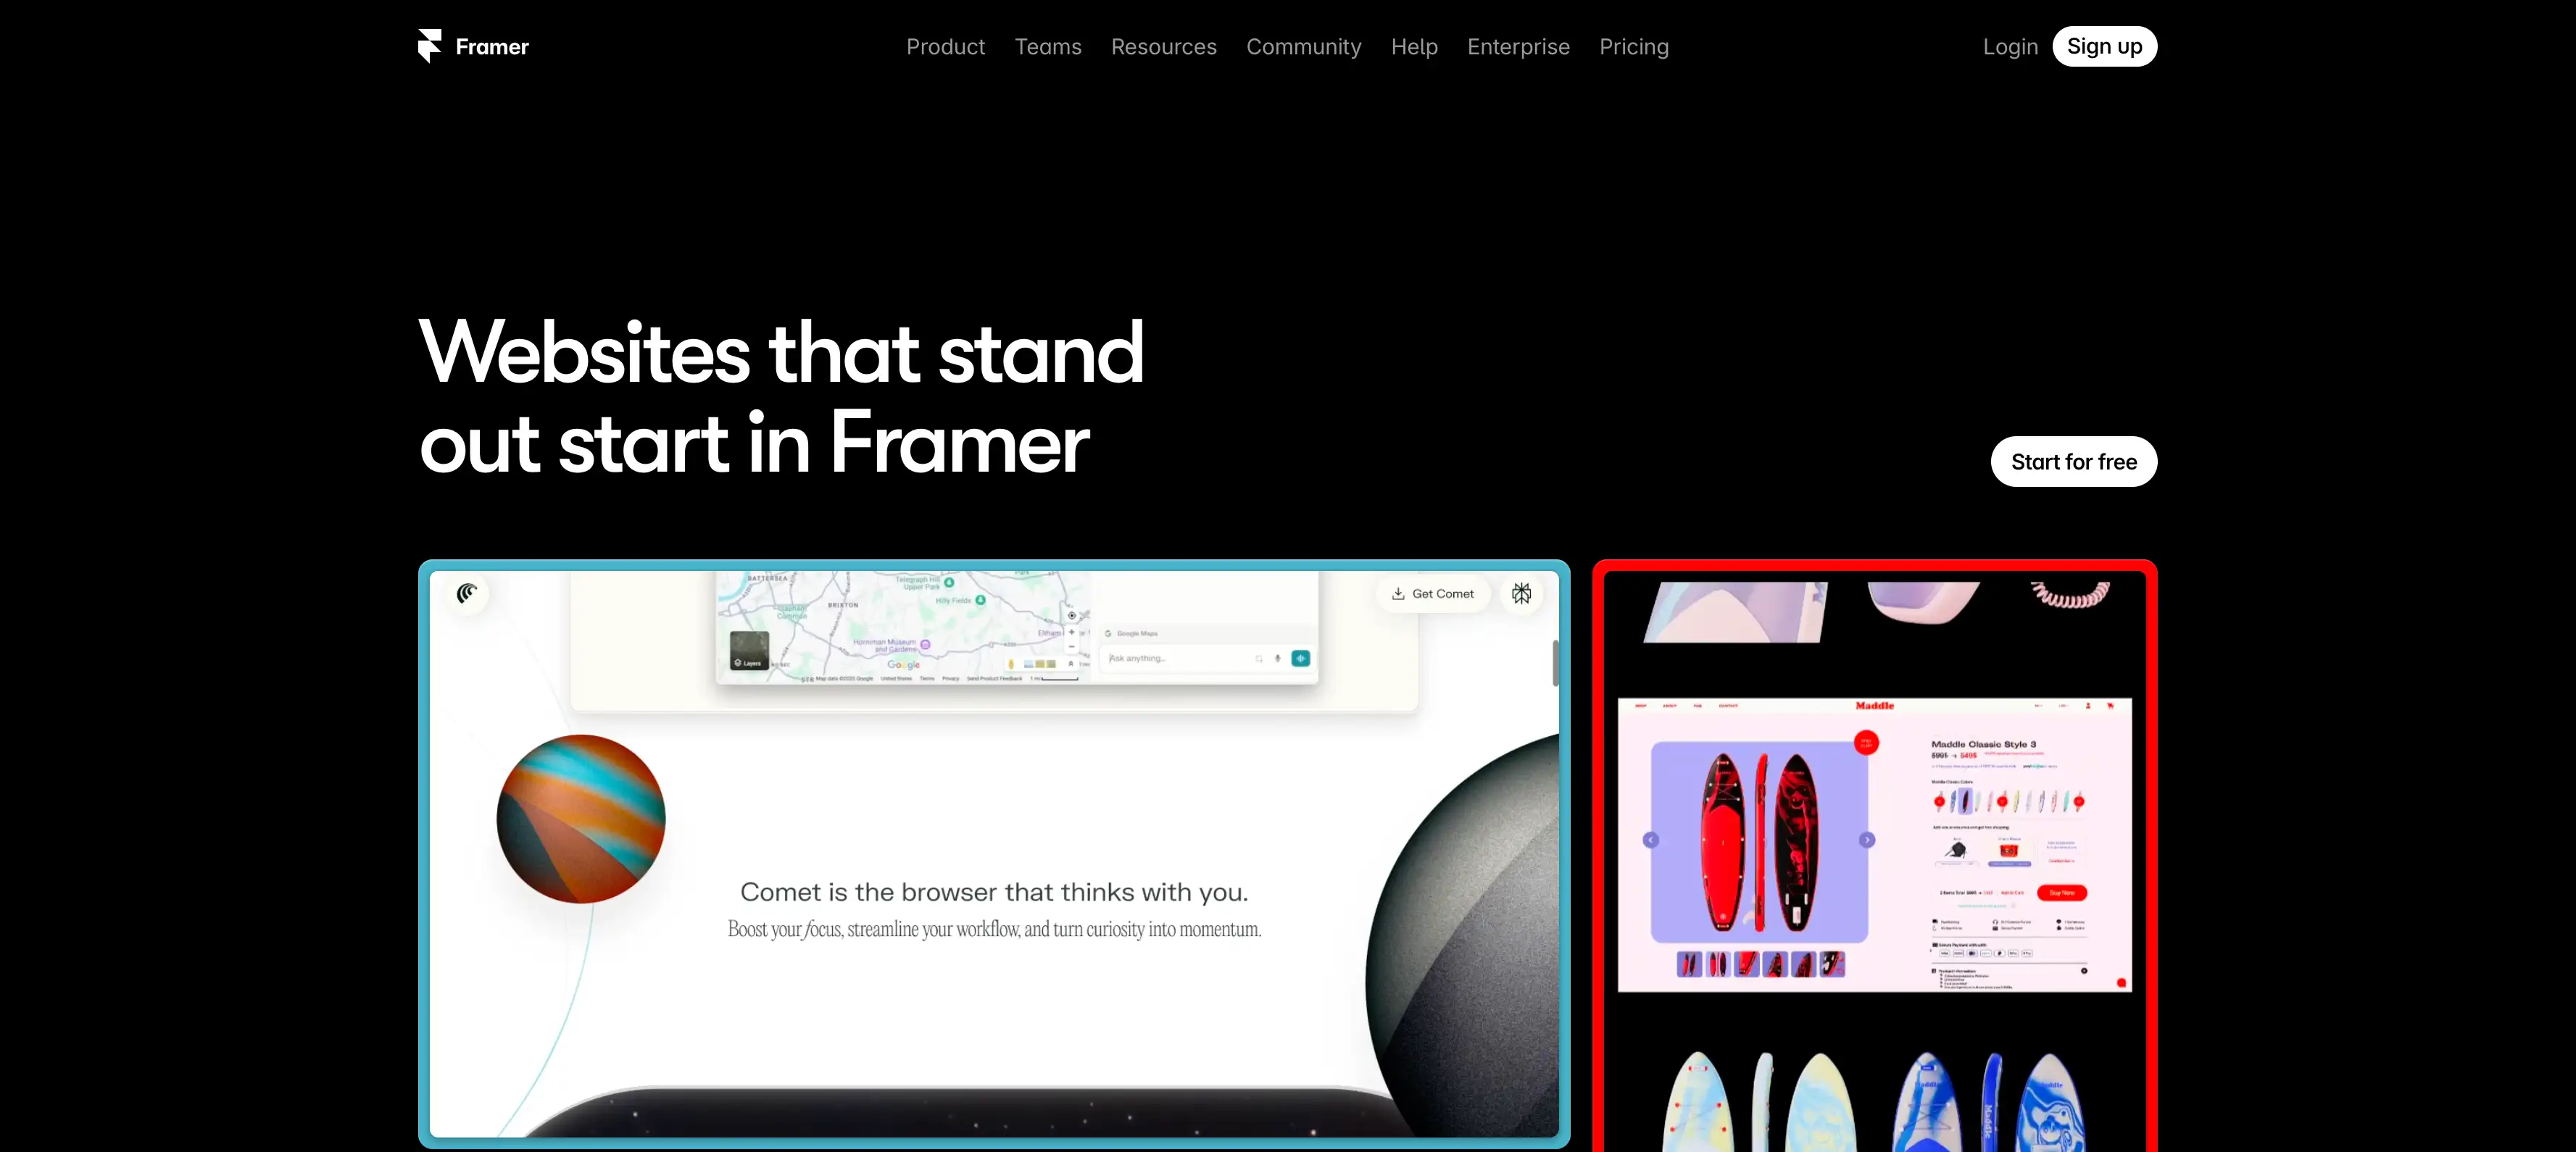Click the Framer logo icon
Image resolution: width=2576 pixels, height=1152 pixels.
point(430,46)
